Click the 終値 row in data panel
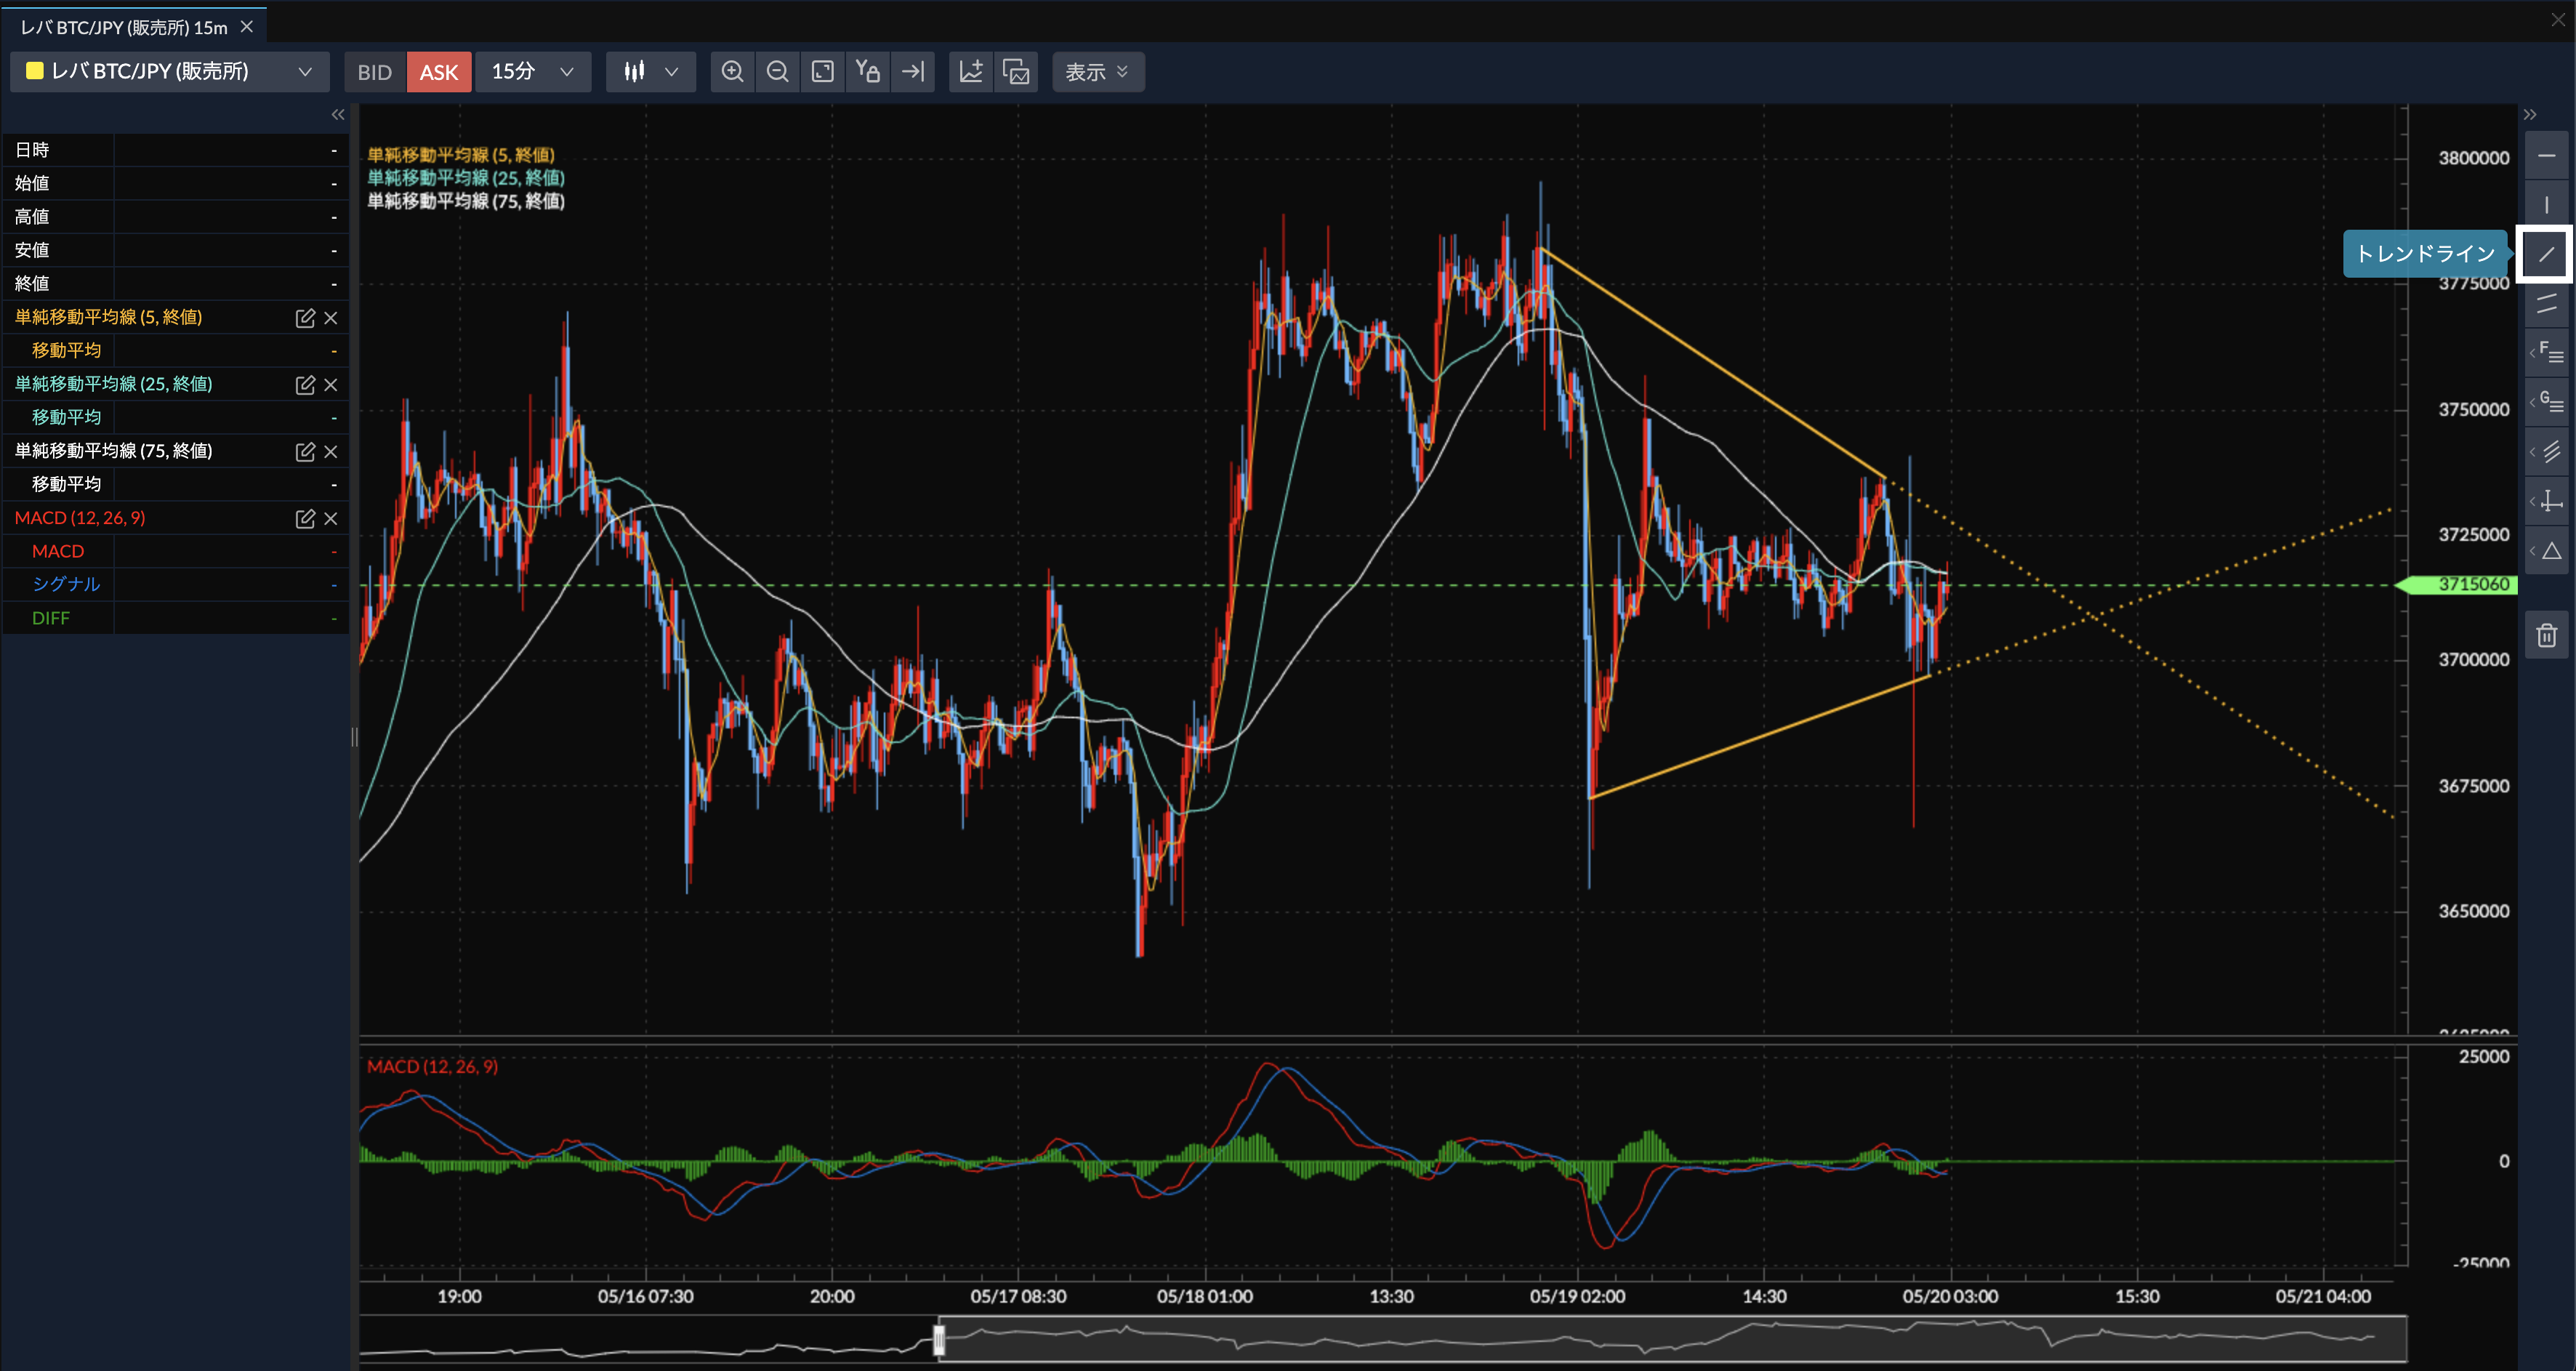This screenshot has width=2576, height=1371. pyautogui.click(x=176, y=284)
